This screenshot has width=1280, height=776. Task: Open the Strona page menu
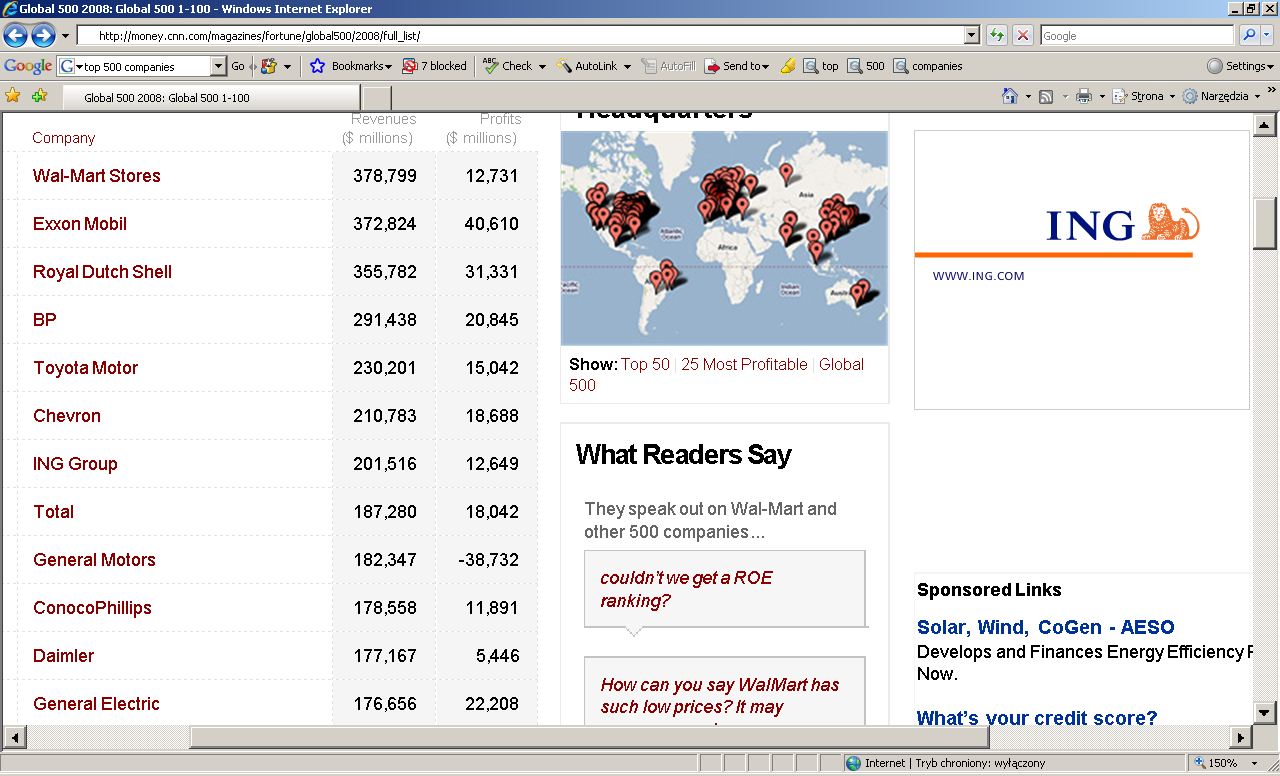pyautogui.click(x=1145, y=96)
